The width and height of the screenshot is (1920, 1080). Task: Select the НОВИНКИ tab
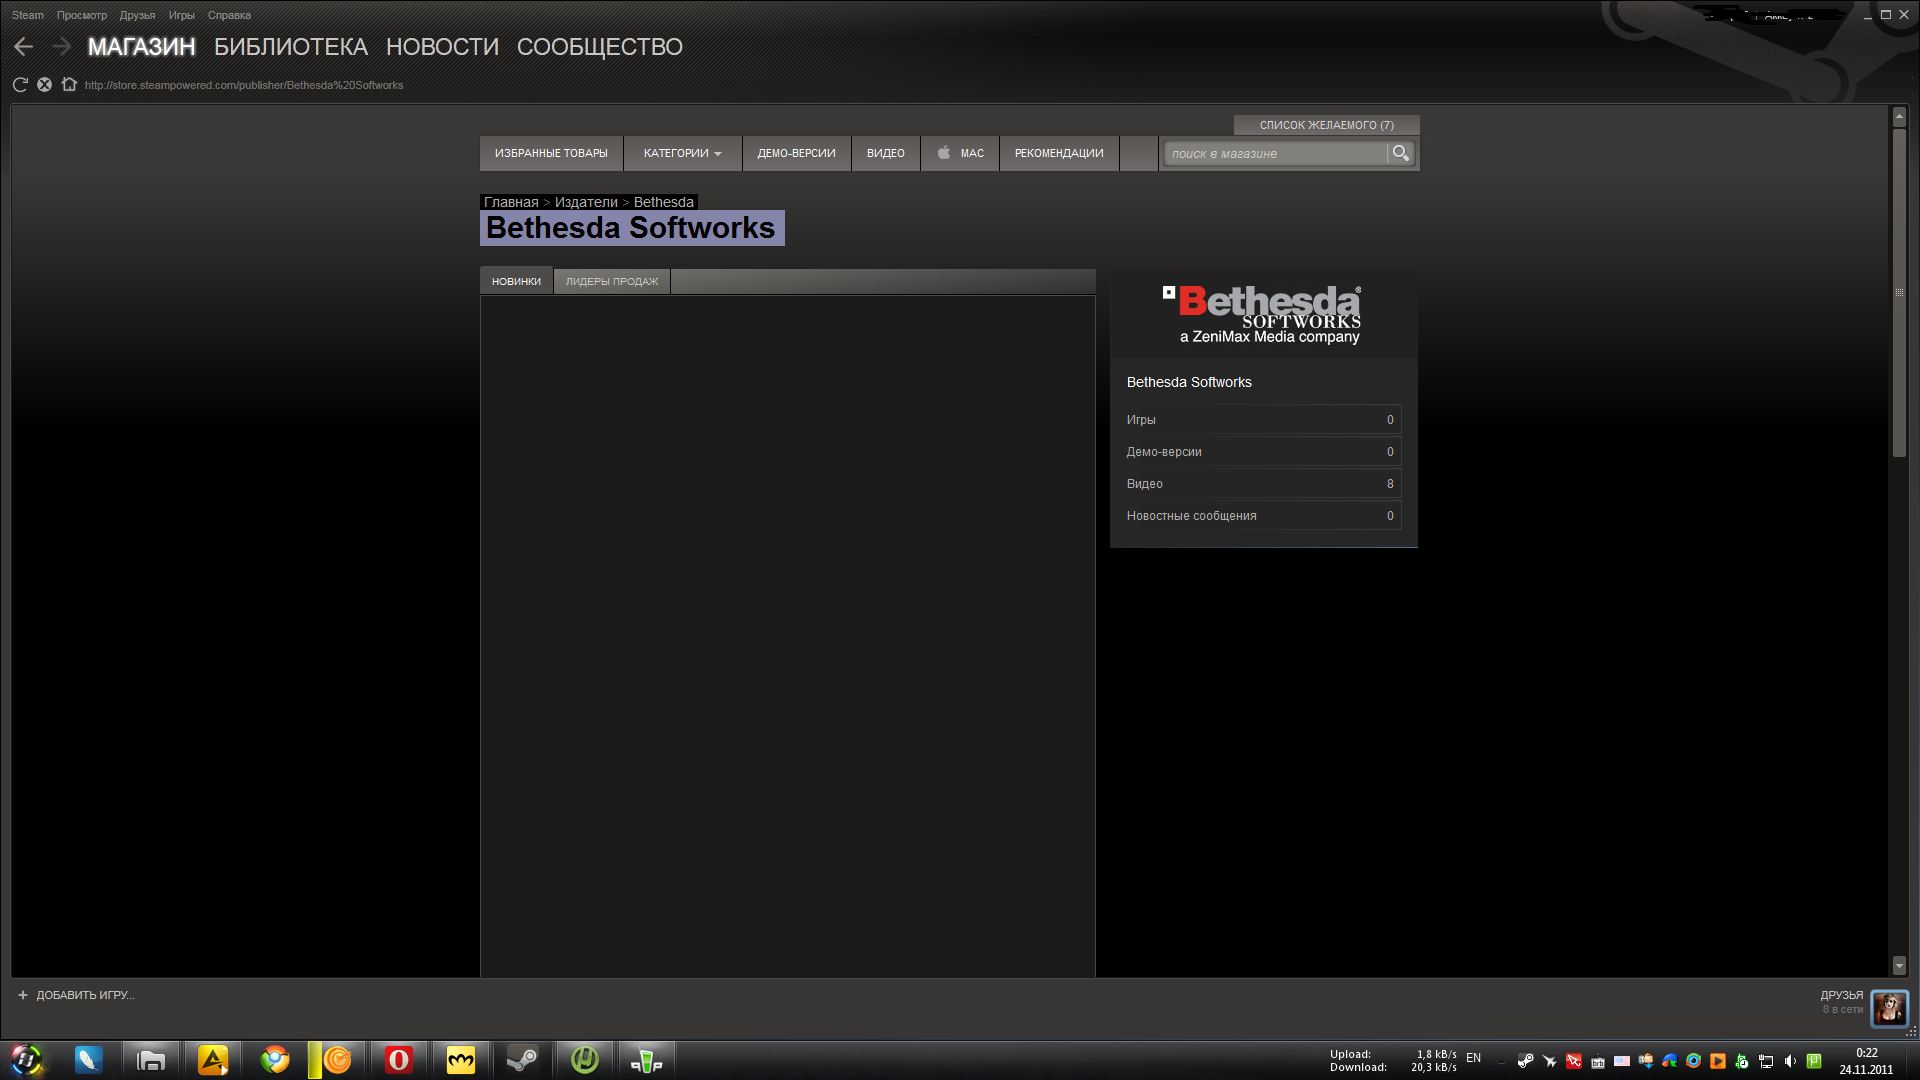pos(516,281)
